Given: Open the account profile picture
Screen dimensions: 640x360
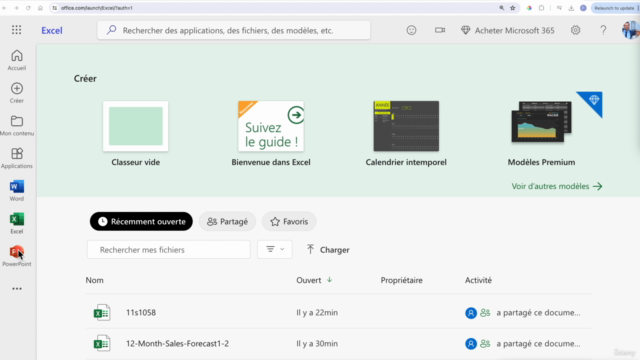Looking at the screenshot, I should tap(631, 30).
